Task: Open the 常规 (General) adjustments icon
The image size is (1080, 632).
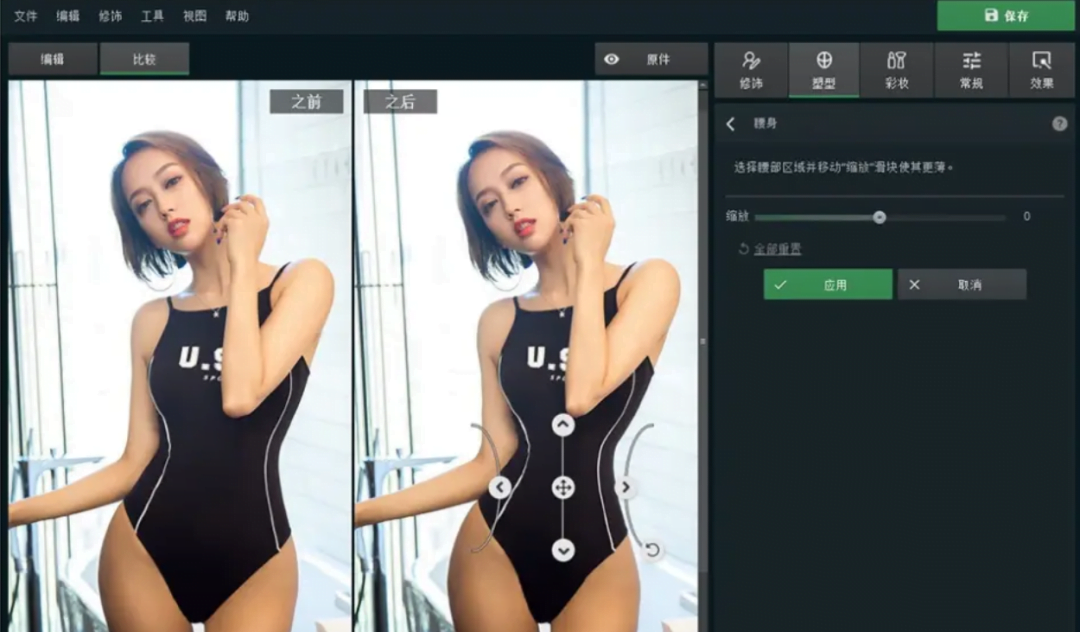Action: click(x=970, y=70)
